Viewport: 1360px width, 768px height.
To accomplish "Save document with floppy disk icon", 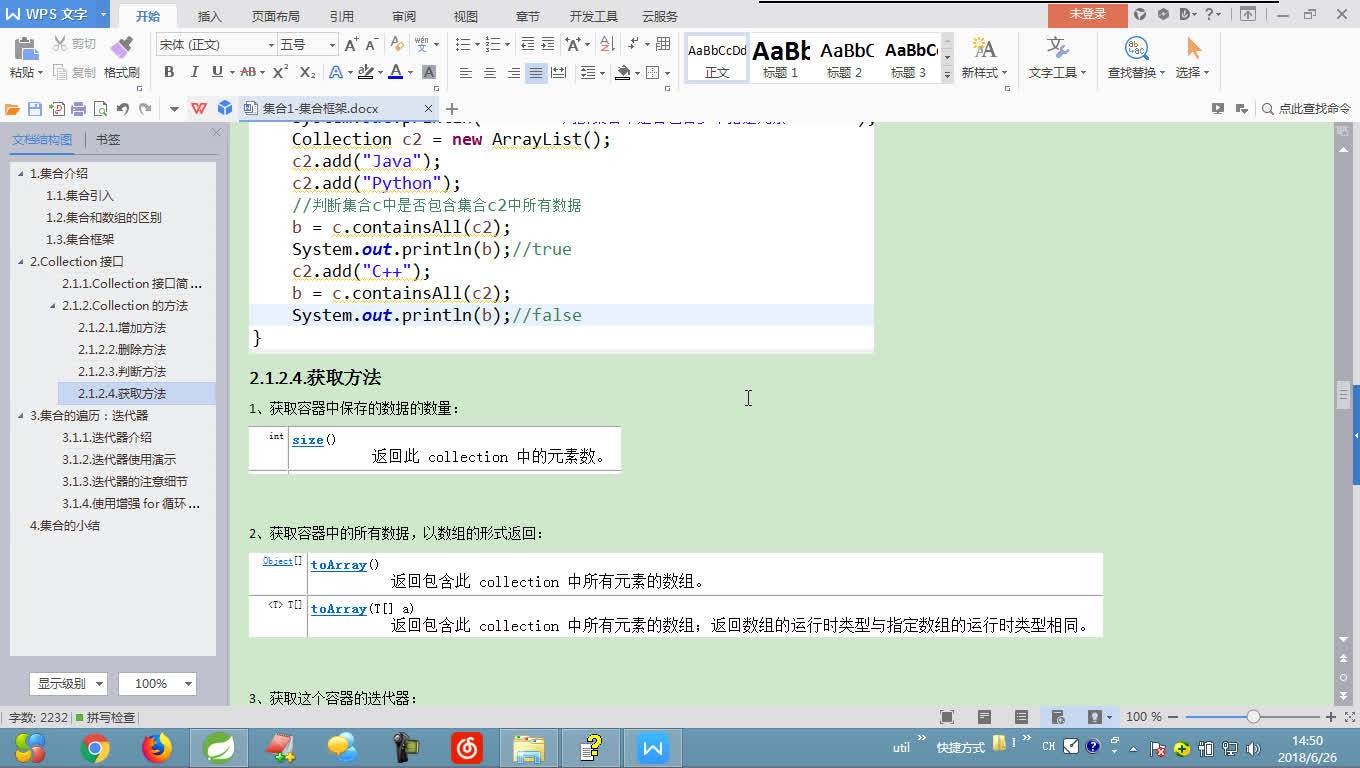I will [35, 109].
